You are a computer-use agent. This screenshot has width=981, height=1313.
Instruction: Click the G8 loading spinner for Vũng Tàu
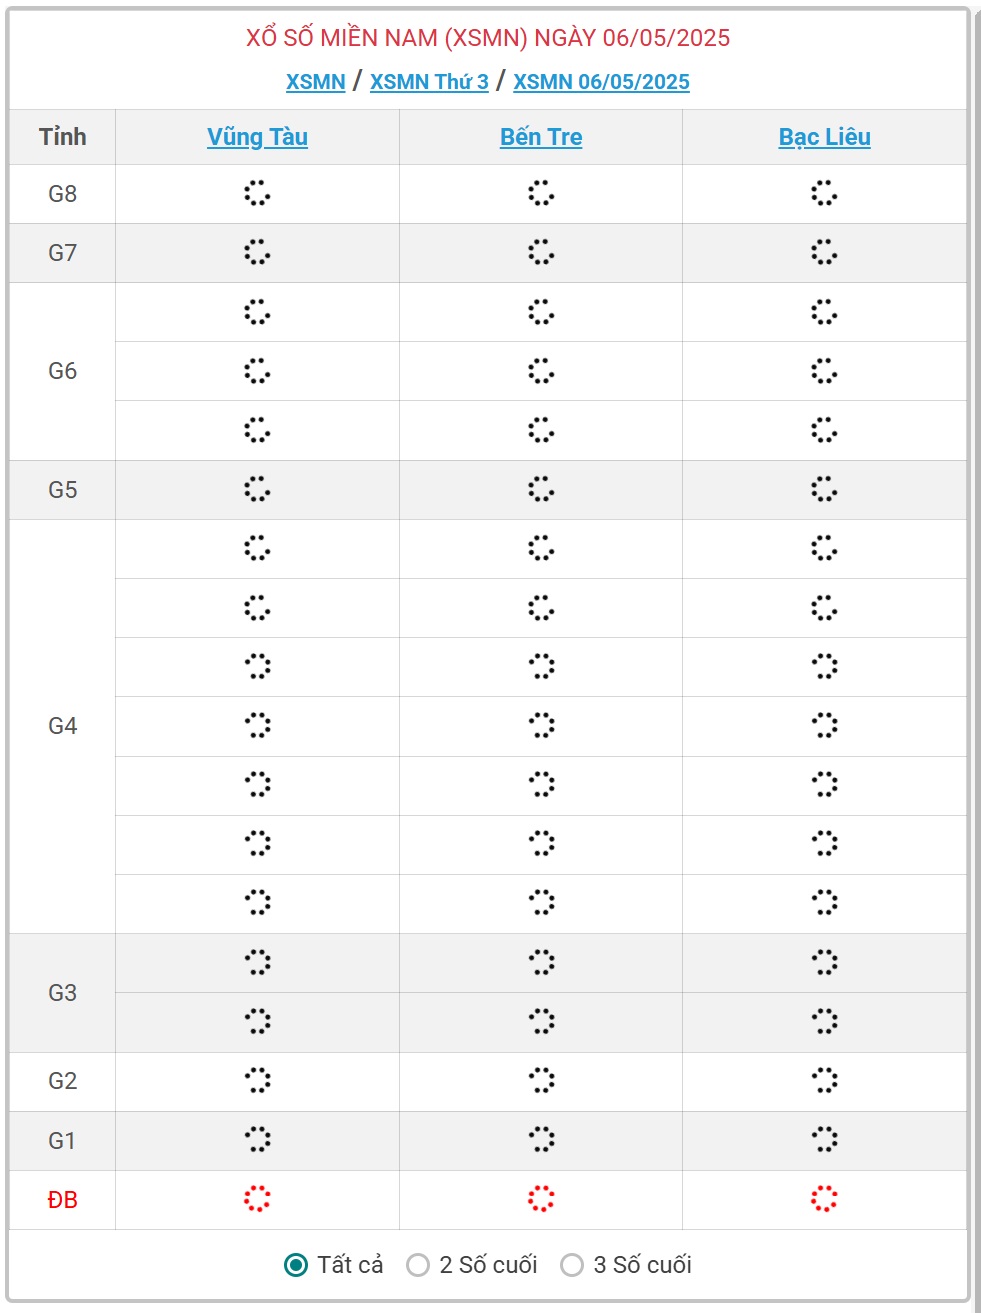tap(257, 193)
